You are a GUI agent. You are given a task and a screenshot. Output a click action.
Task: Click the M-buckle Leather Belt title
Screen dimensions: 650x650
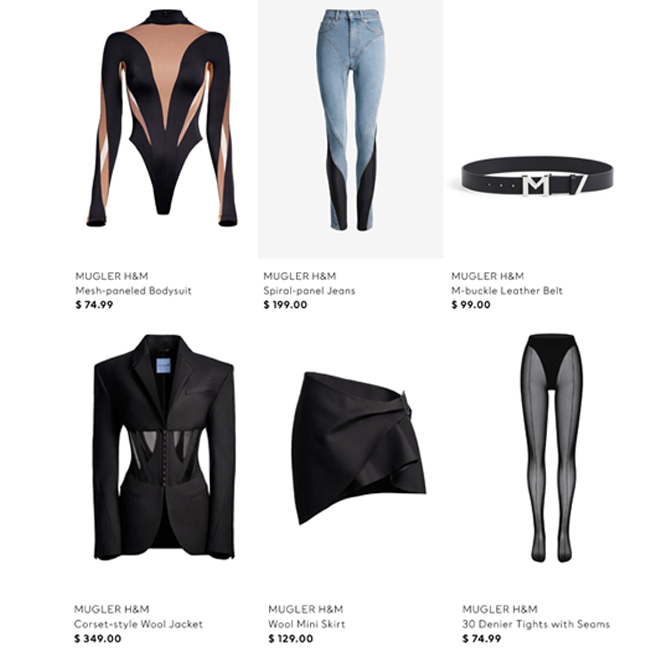[507, 291]
